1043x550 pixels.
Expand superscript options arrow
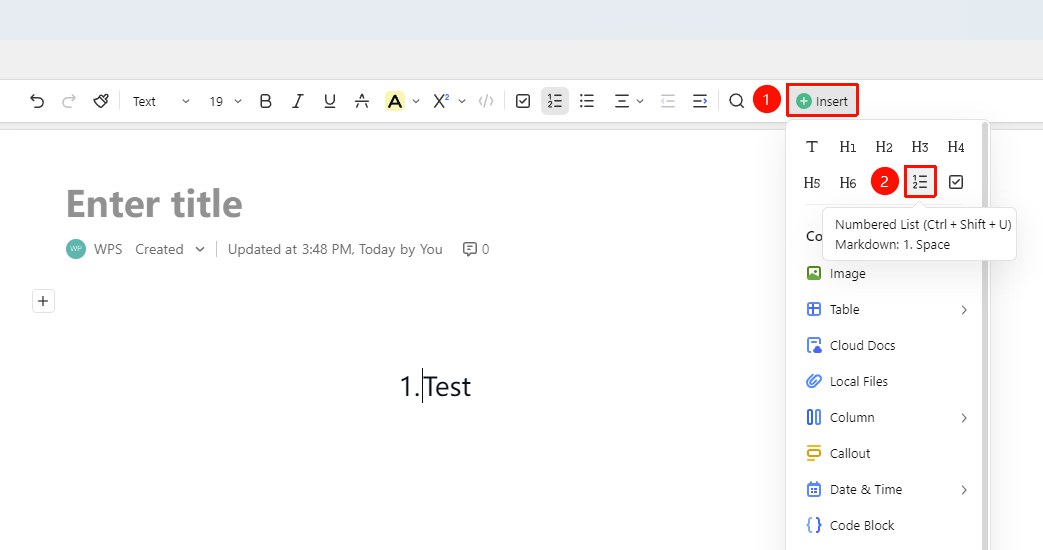(x=462, y=101)
